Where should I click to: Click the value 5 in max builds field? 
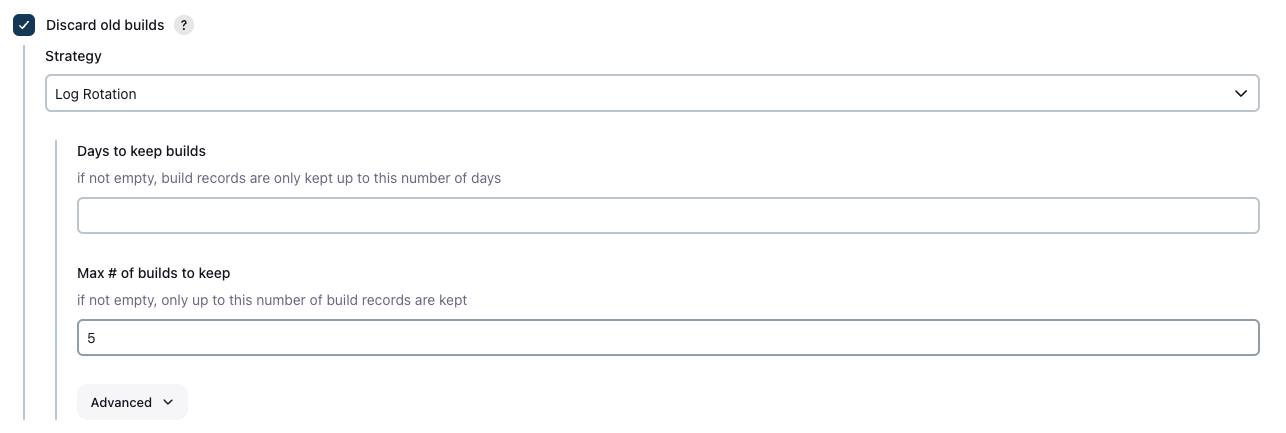coord(91,338)
